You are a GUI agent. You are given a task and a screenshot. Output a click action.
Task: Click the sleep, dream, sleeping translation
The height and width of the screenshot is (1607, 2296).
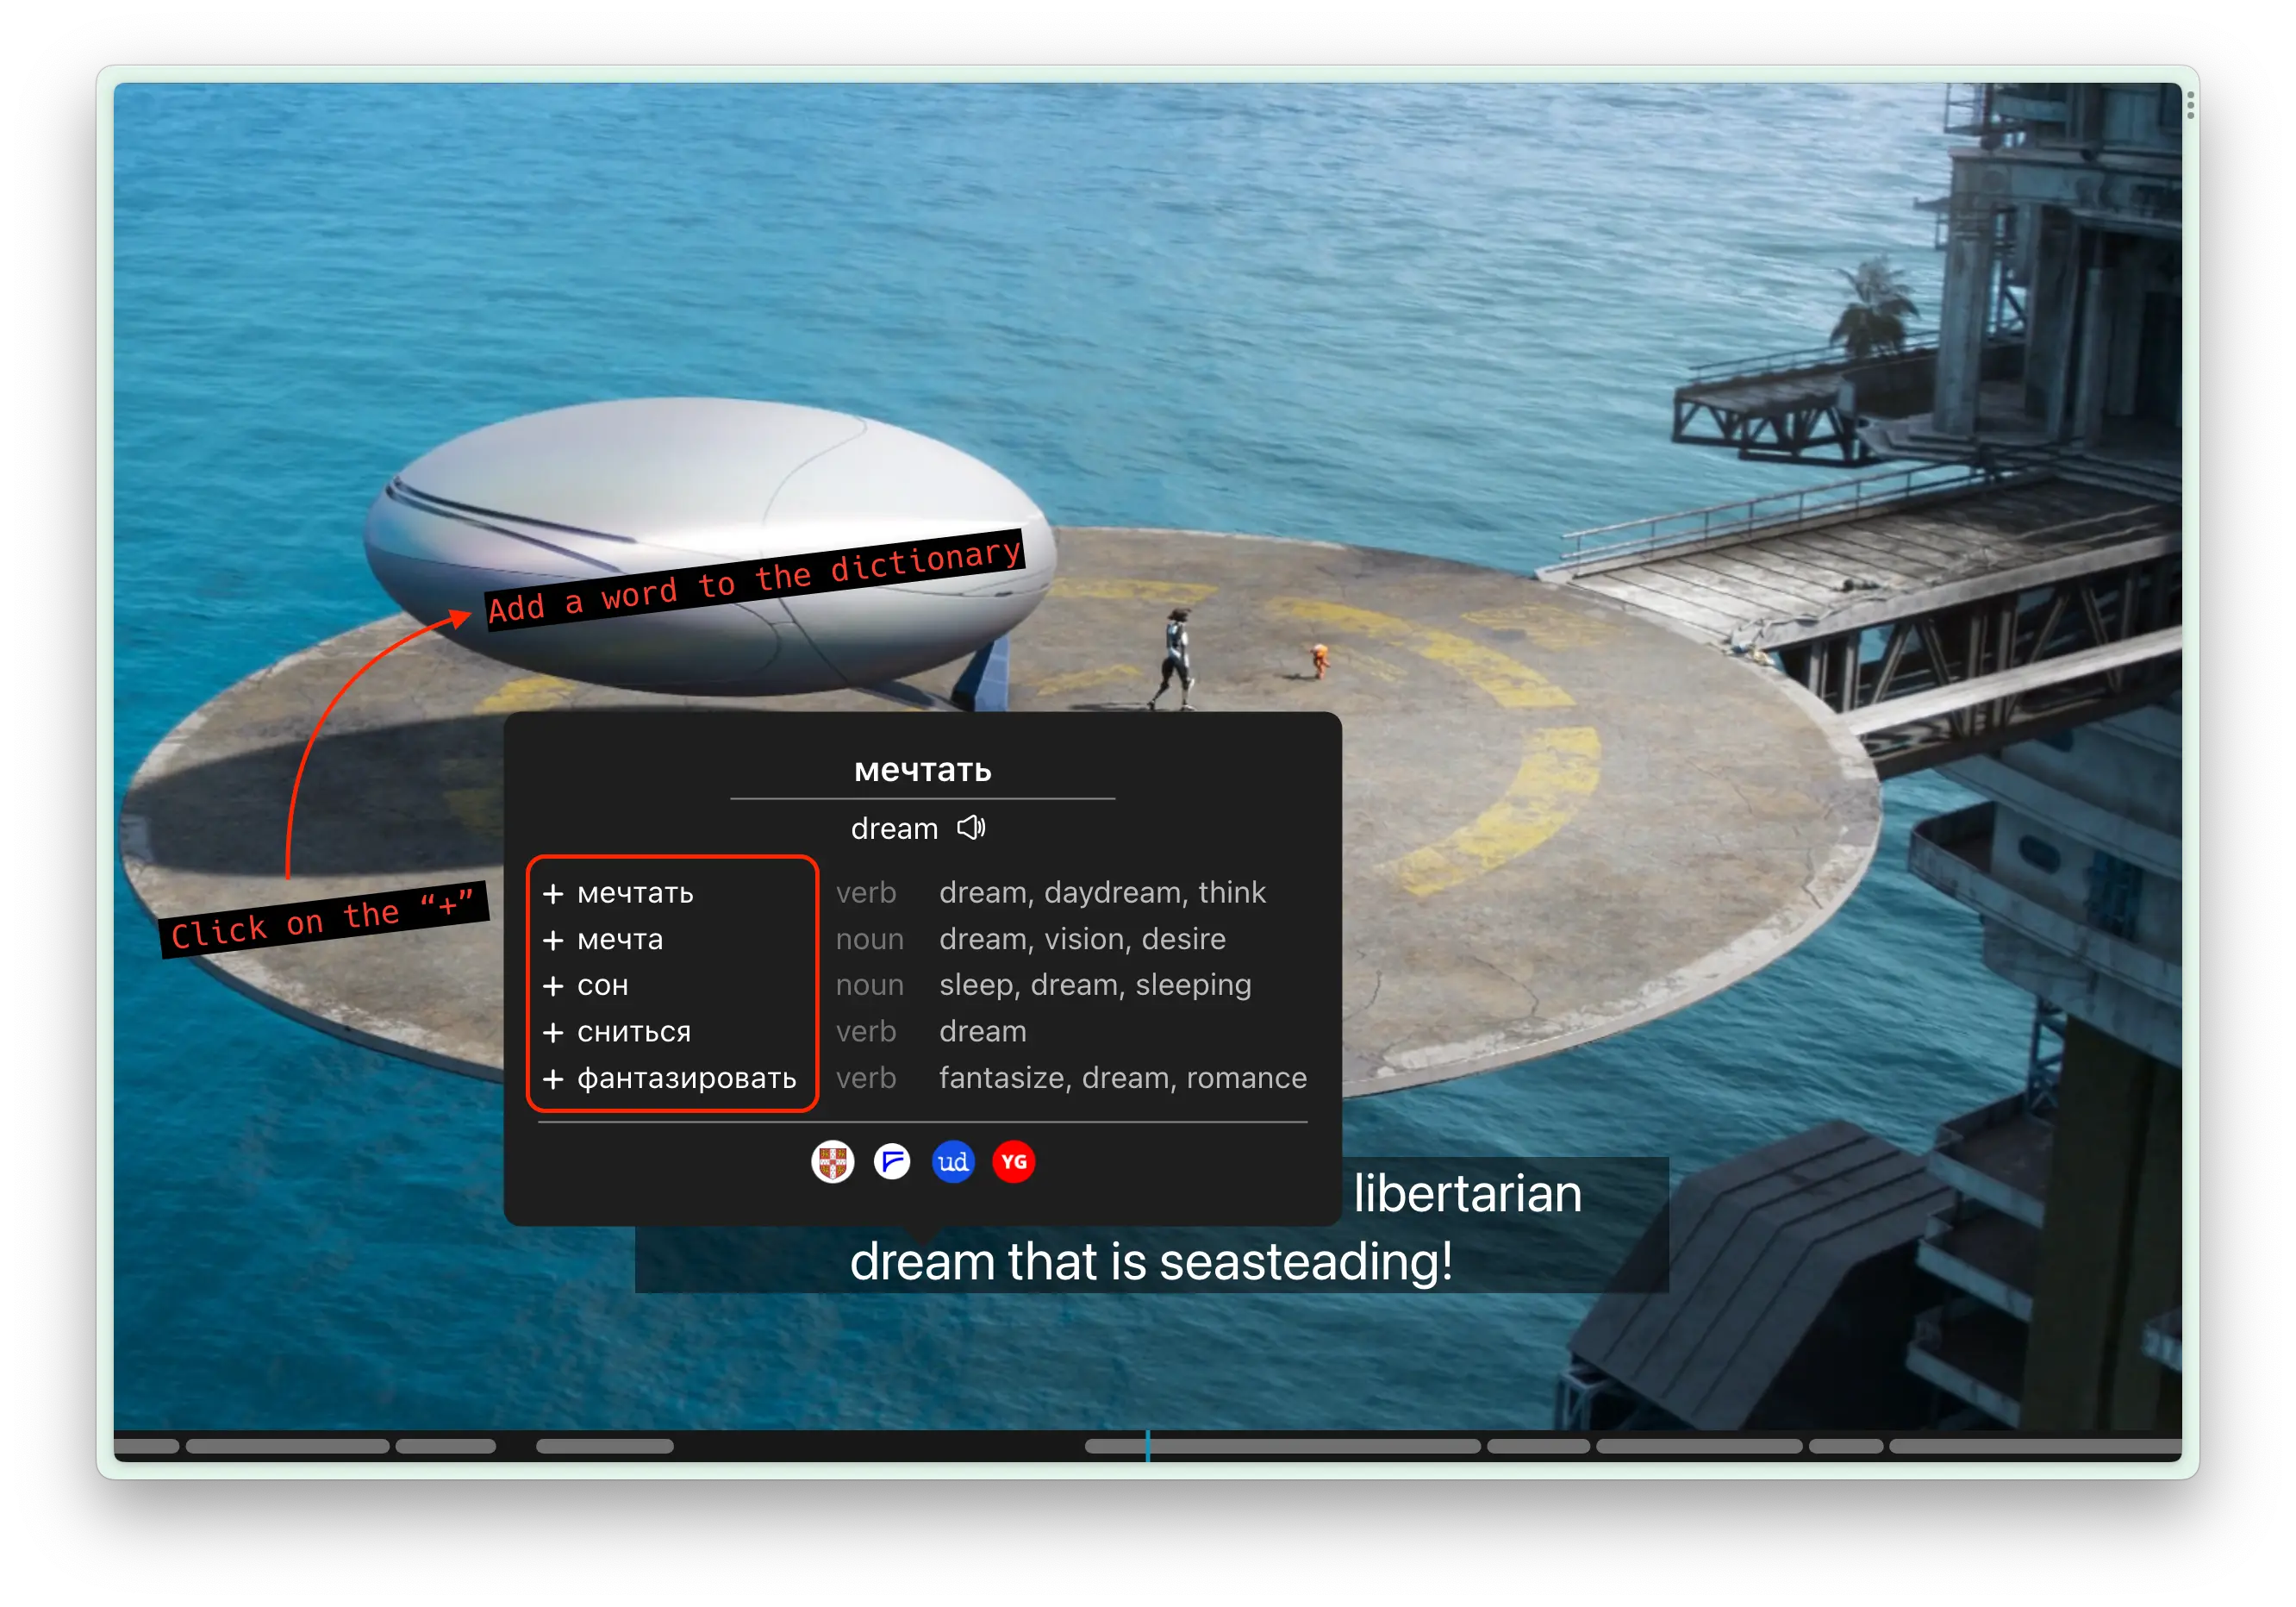[1095, 986]
